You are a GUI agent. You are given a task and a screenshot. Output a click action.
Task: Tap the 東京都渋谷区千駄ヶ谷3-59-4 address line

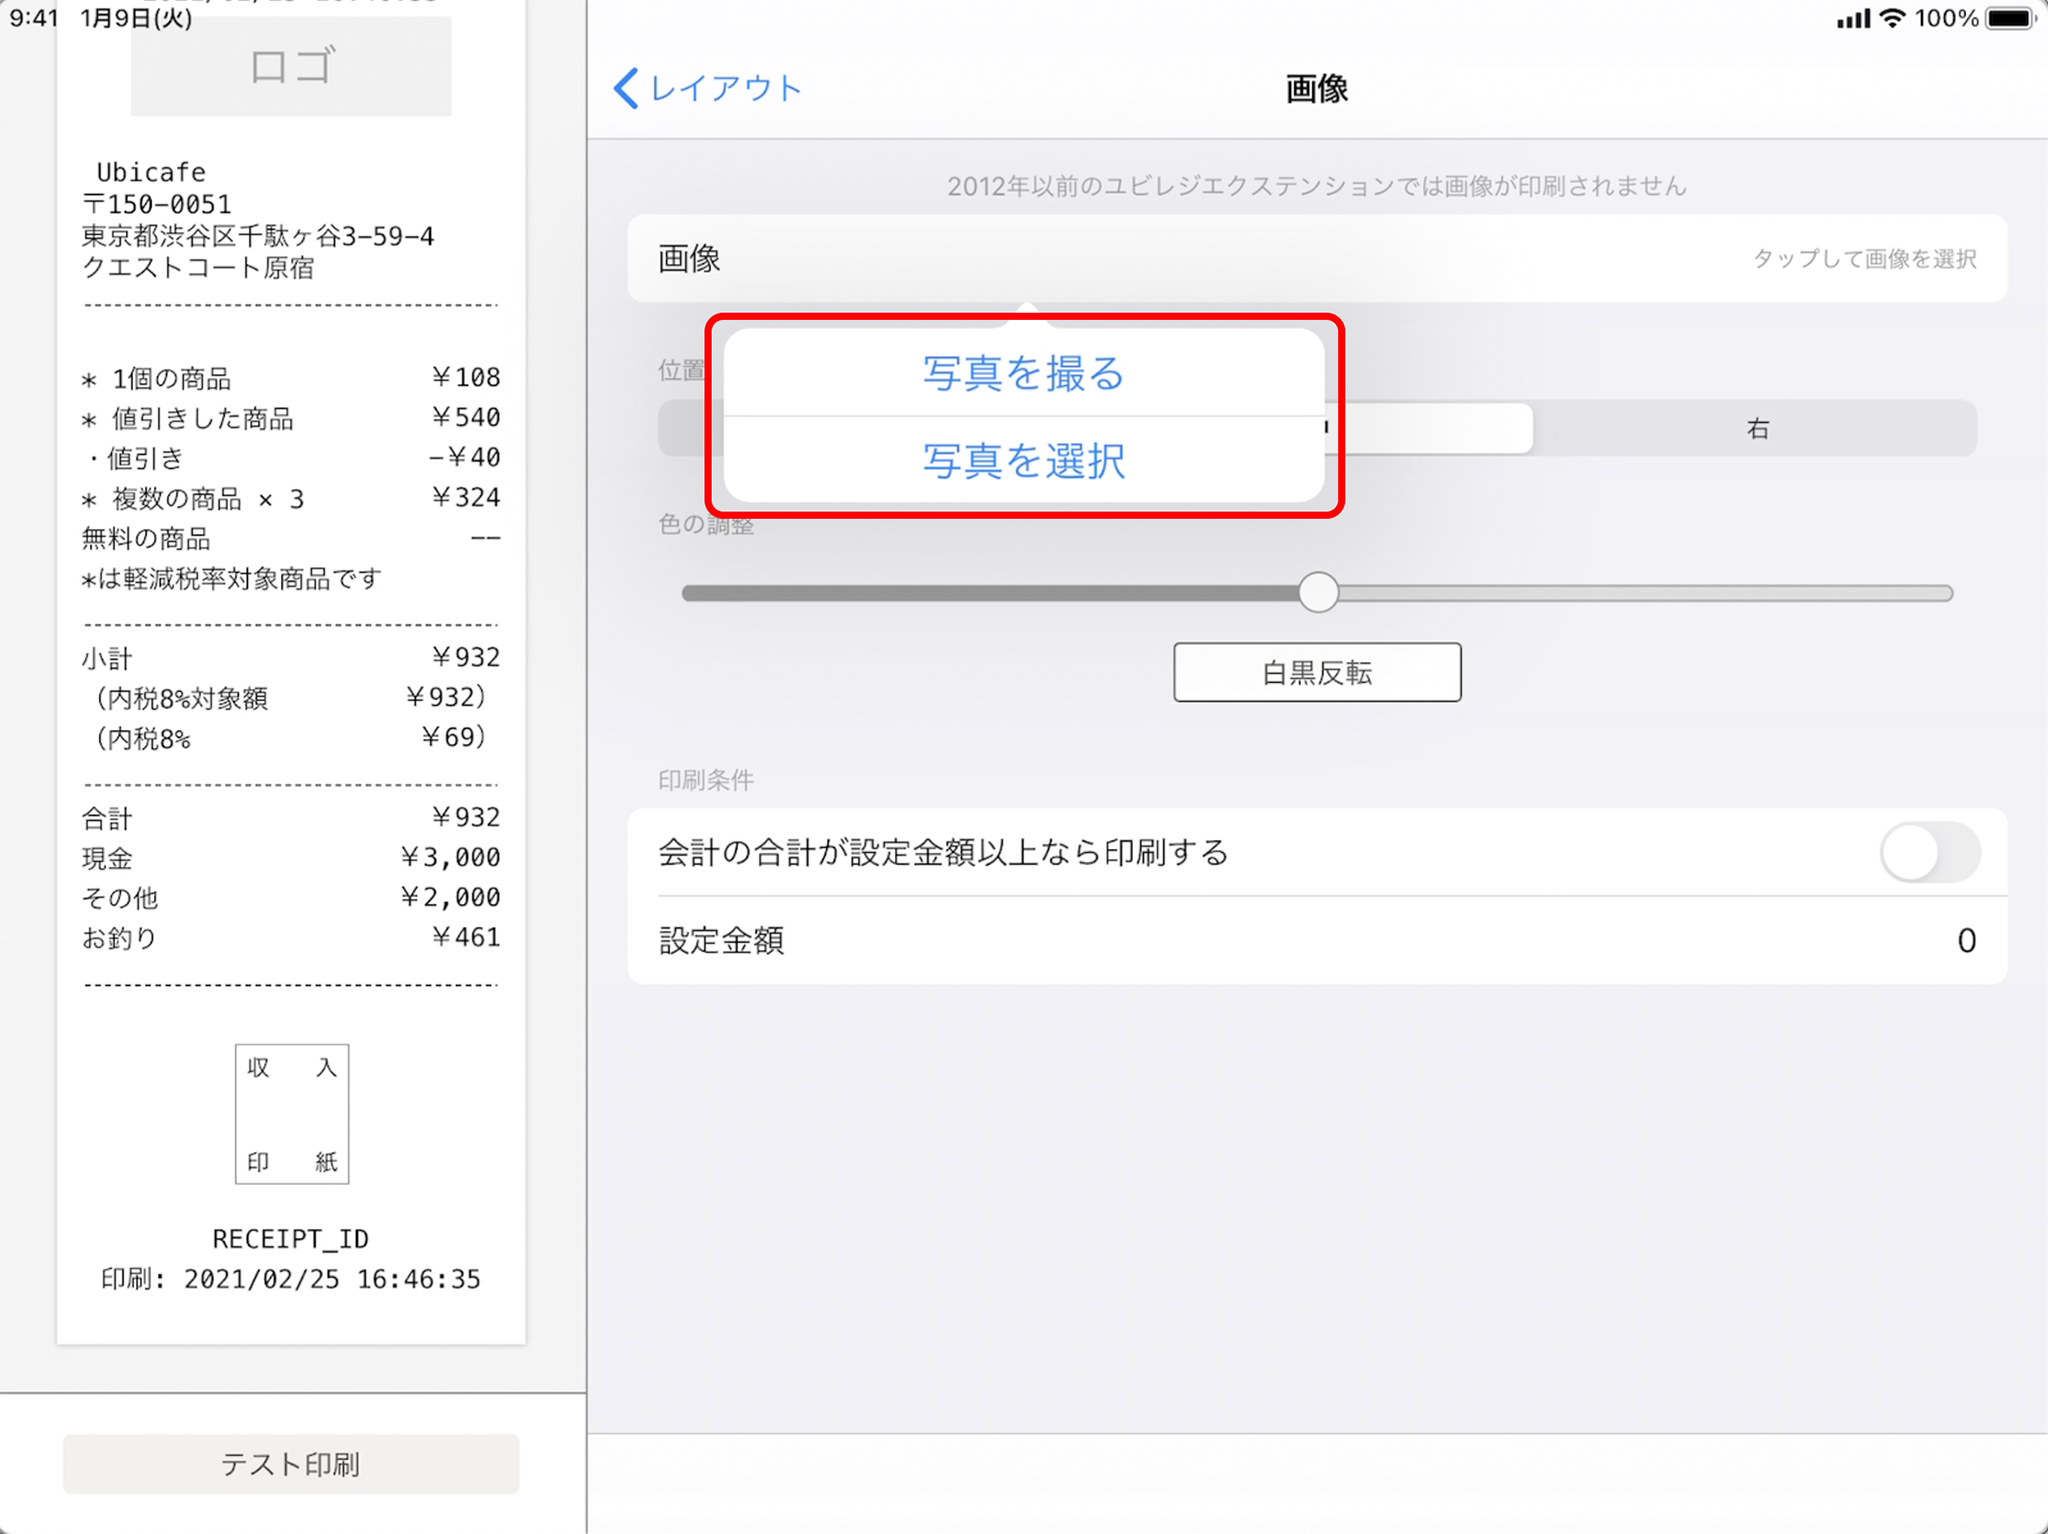click(x=258, y=236)
